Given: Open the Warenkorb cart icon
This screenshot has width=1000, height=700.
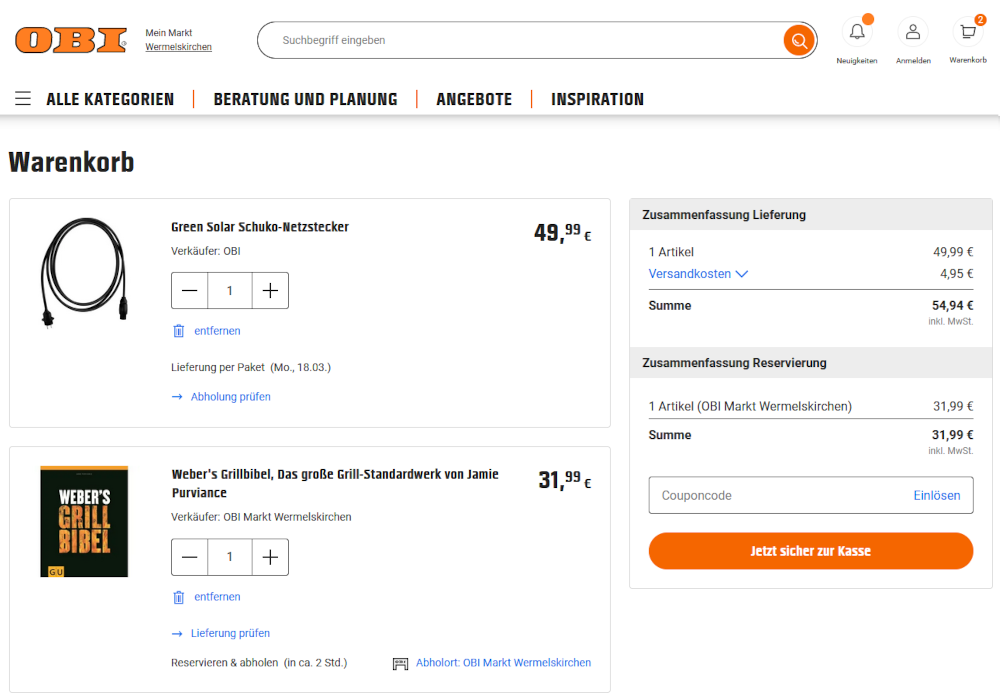Looking at the screenshot, I should [x=967, y=32].
